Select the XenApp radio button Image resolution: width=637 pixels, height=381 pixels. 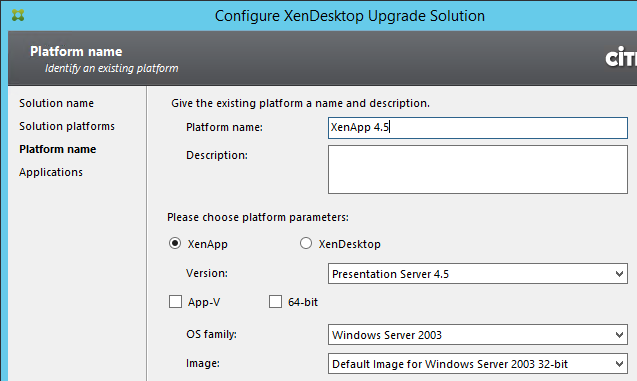(x=175, y=243)
